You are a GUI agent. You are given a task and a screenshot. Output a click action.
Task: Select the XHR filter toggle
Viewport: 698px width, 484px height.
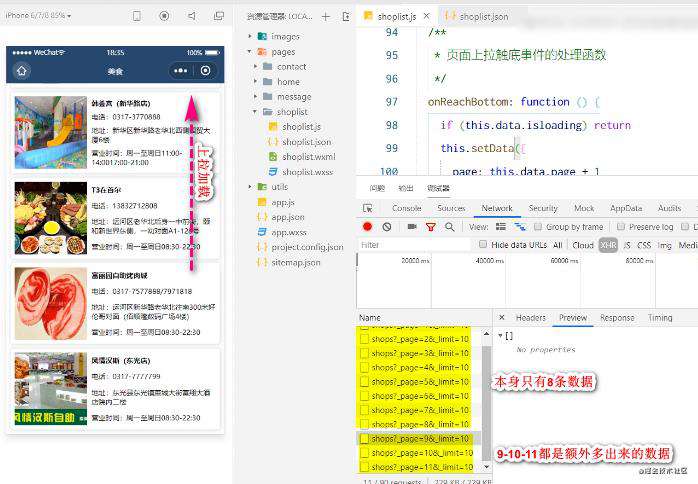(x=608, y=245)
